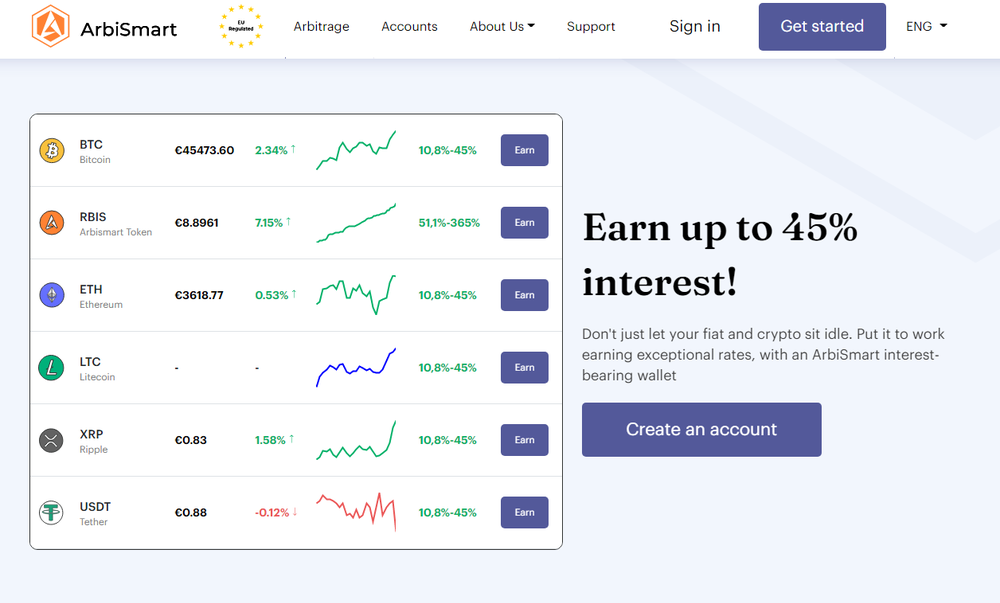The width and height of the screenshot is (1000, 603).
Task: Click Earn next to Bitcoin
Action: coord(524,150)
